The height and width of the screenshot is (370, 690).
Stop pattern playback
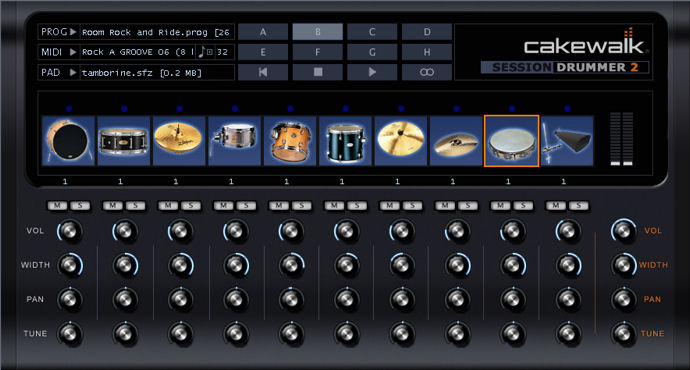(318, 72)
